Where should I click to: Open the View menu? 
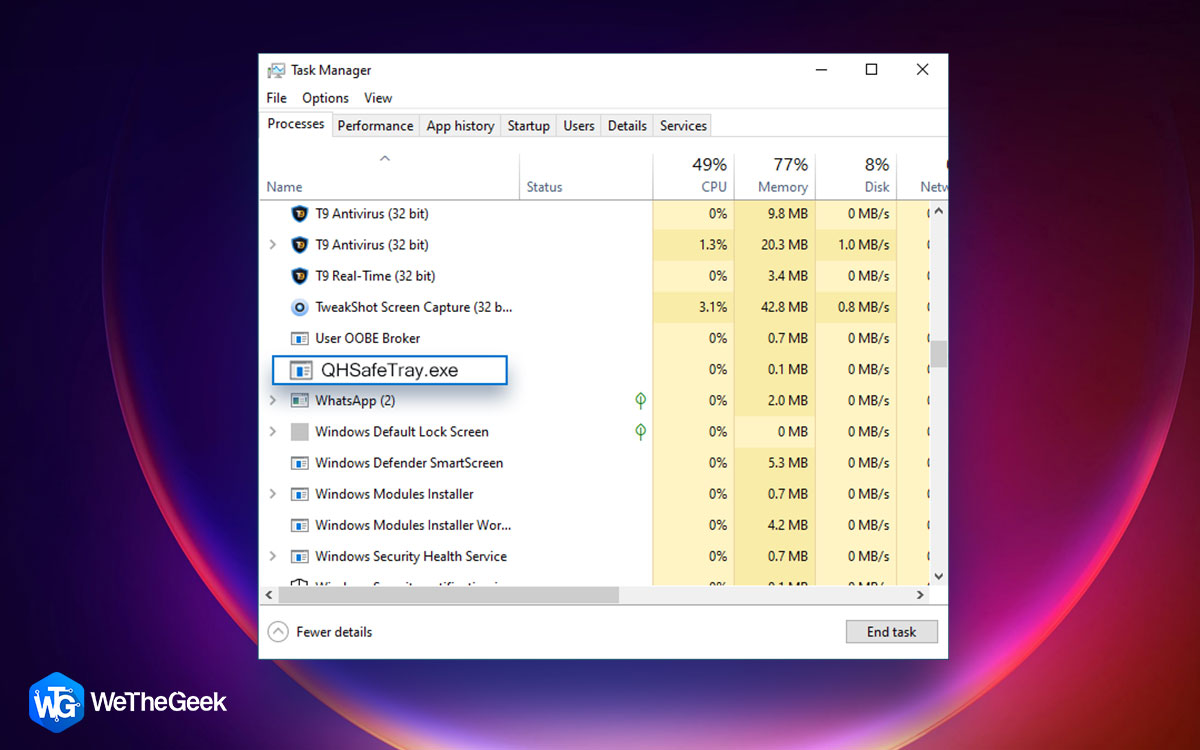coord(378,98)
